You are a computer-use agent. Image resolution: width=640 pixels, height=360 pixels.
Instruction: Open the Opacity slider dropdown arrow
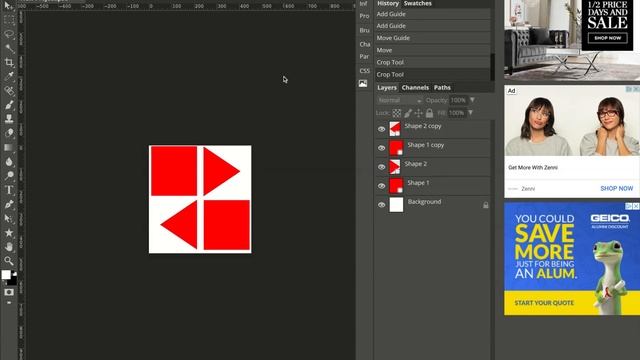[x=472, y=100]
